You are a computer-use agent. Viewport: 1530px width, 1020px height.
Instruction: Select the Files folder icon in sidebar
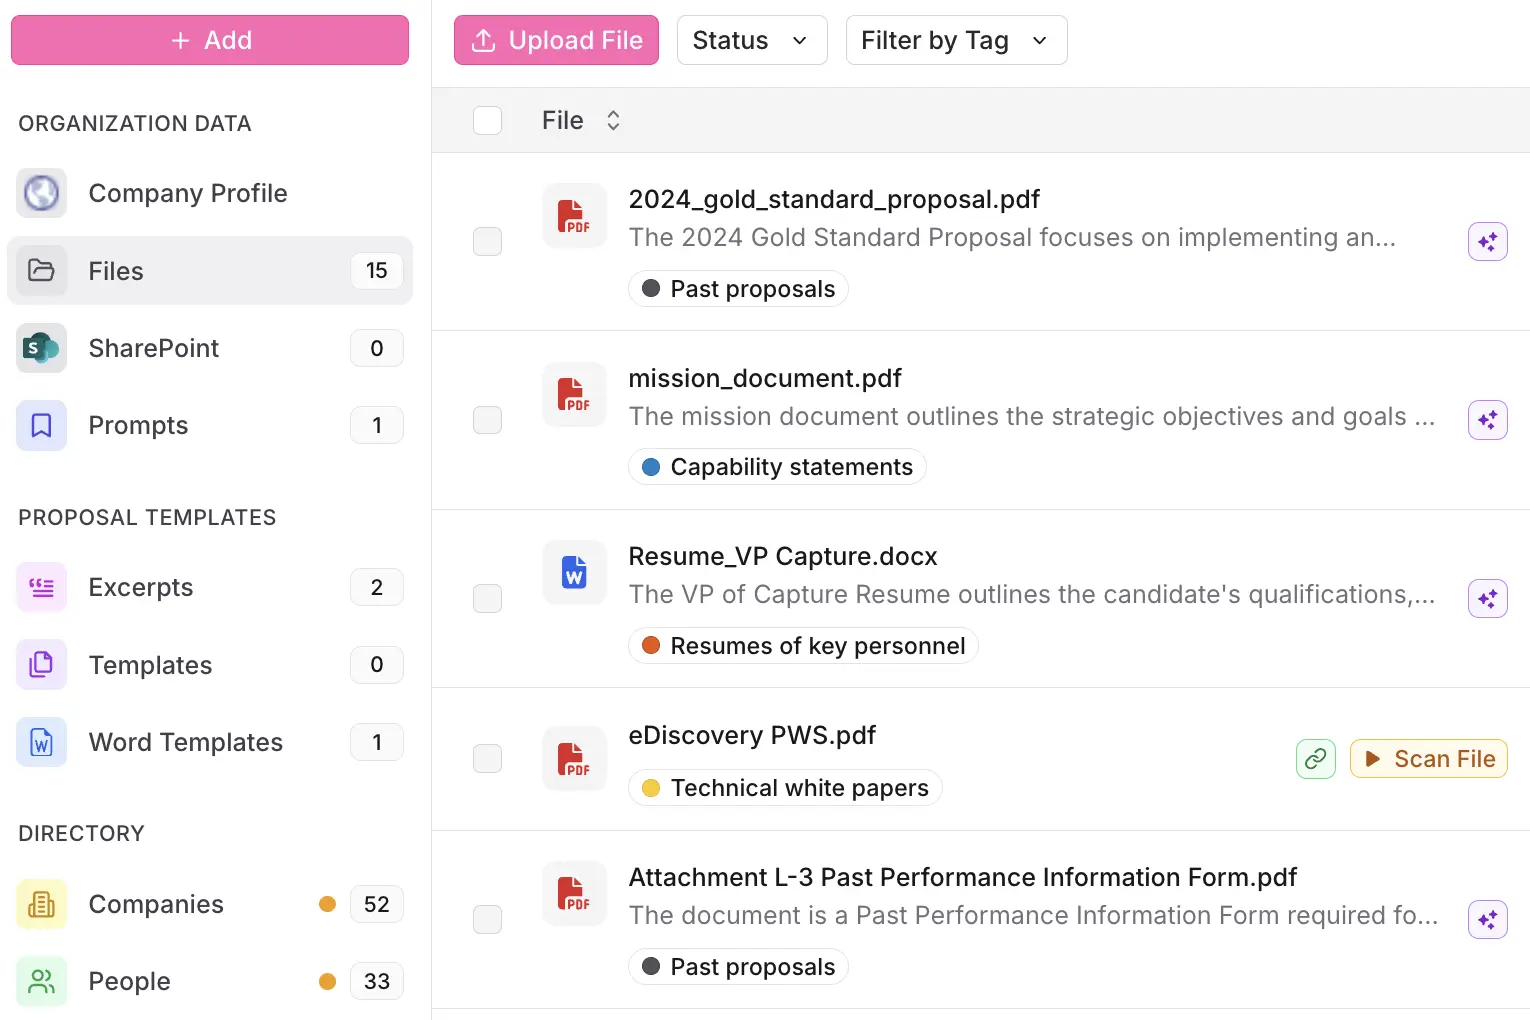[41, 270]
